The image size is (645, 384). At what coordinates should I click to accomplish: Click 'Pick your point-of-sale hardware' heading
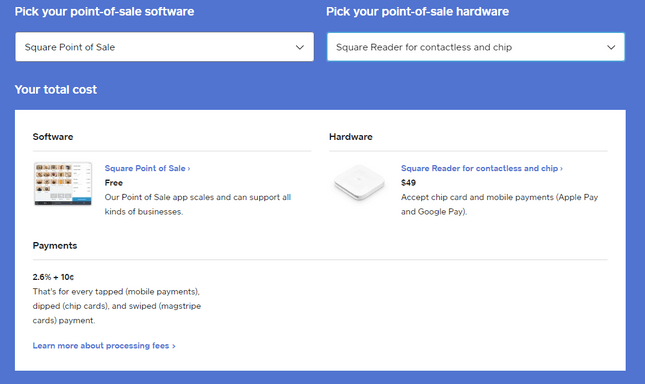pyautogui.click(x=418, y=12)
